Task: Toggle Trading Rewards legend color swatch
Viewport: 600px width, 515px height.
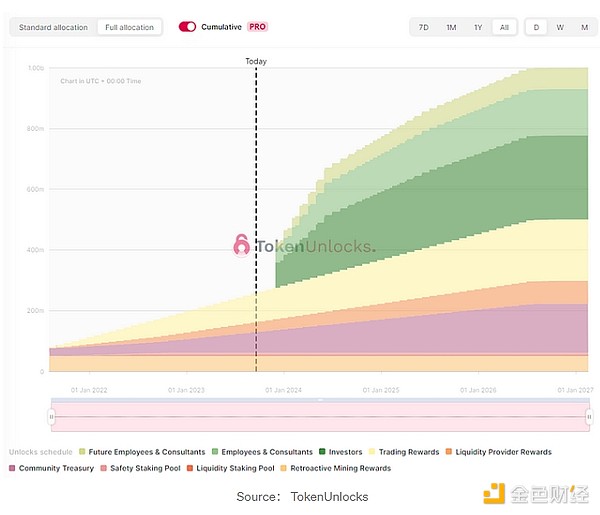Action: [370, 452]
